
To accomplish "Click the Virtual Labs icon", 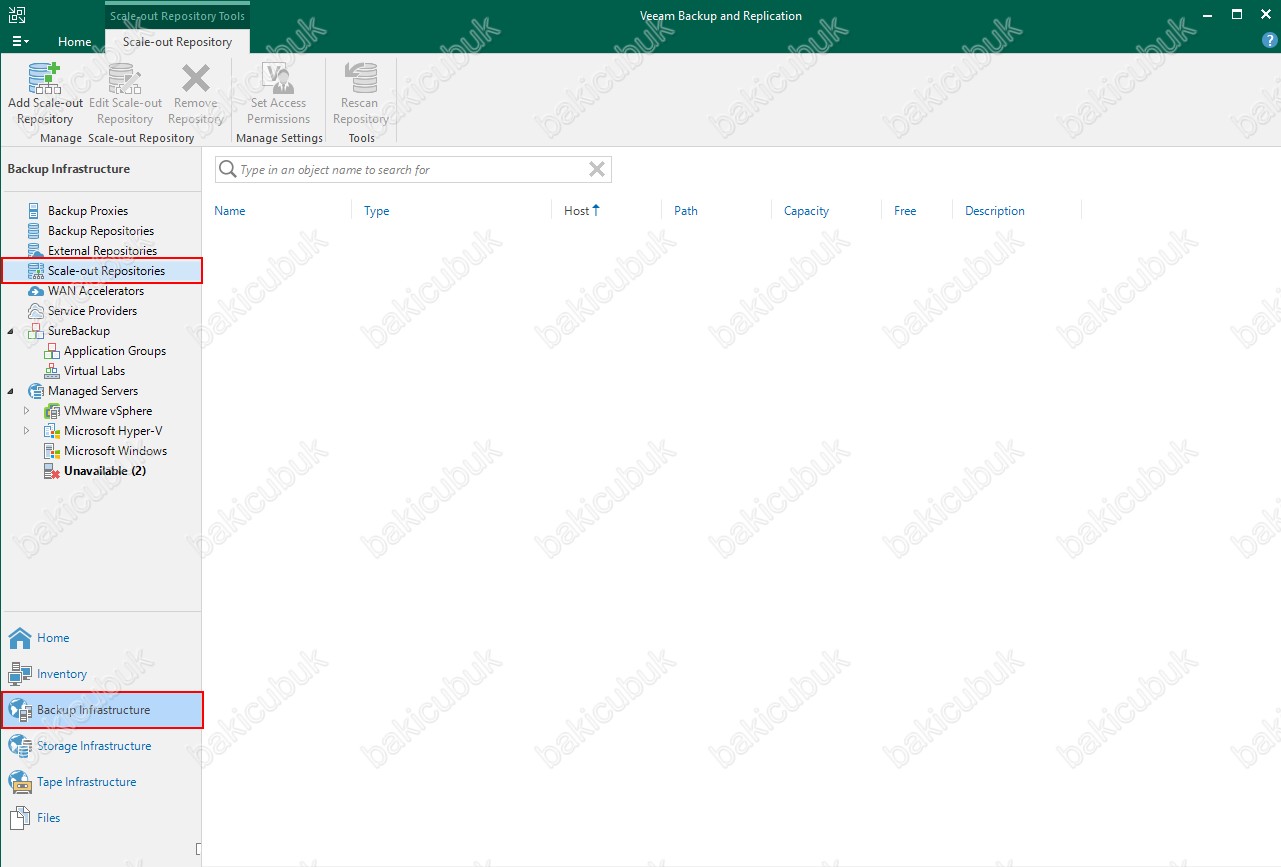I will [x=52, y=371].
